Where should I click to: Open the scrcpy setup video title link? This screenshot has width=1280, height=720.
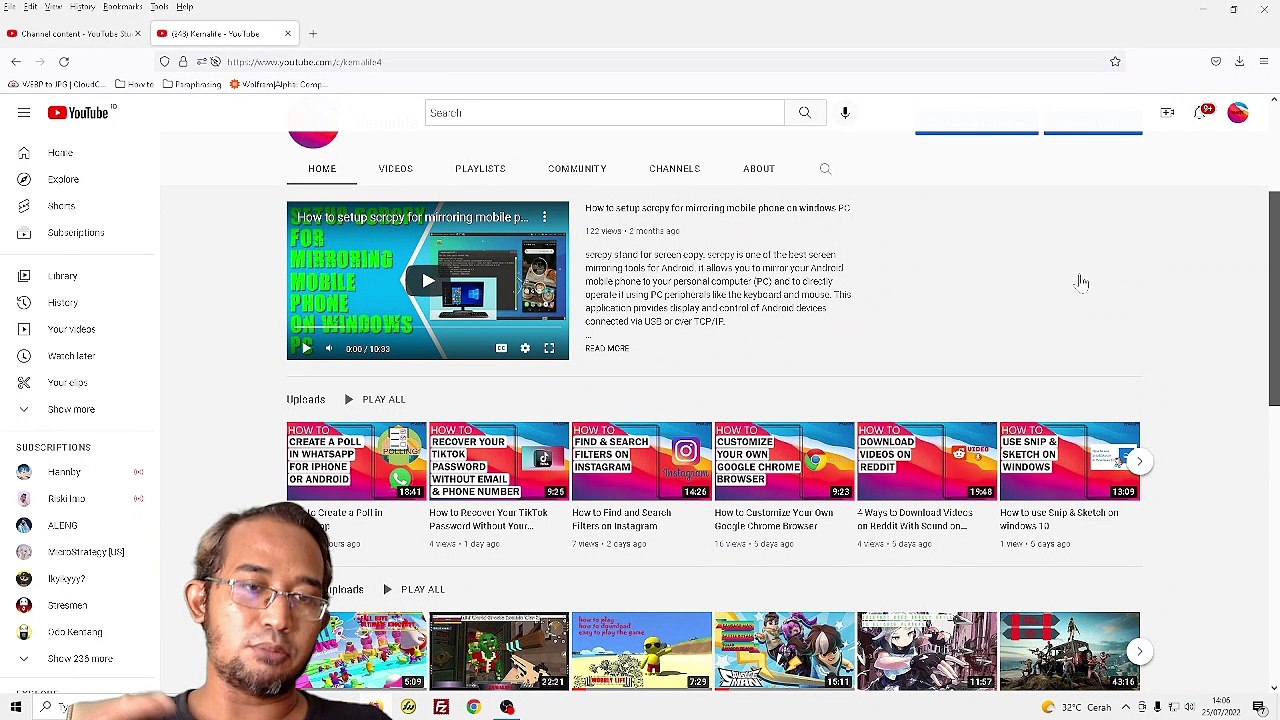pos(718,208)
